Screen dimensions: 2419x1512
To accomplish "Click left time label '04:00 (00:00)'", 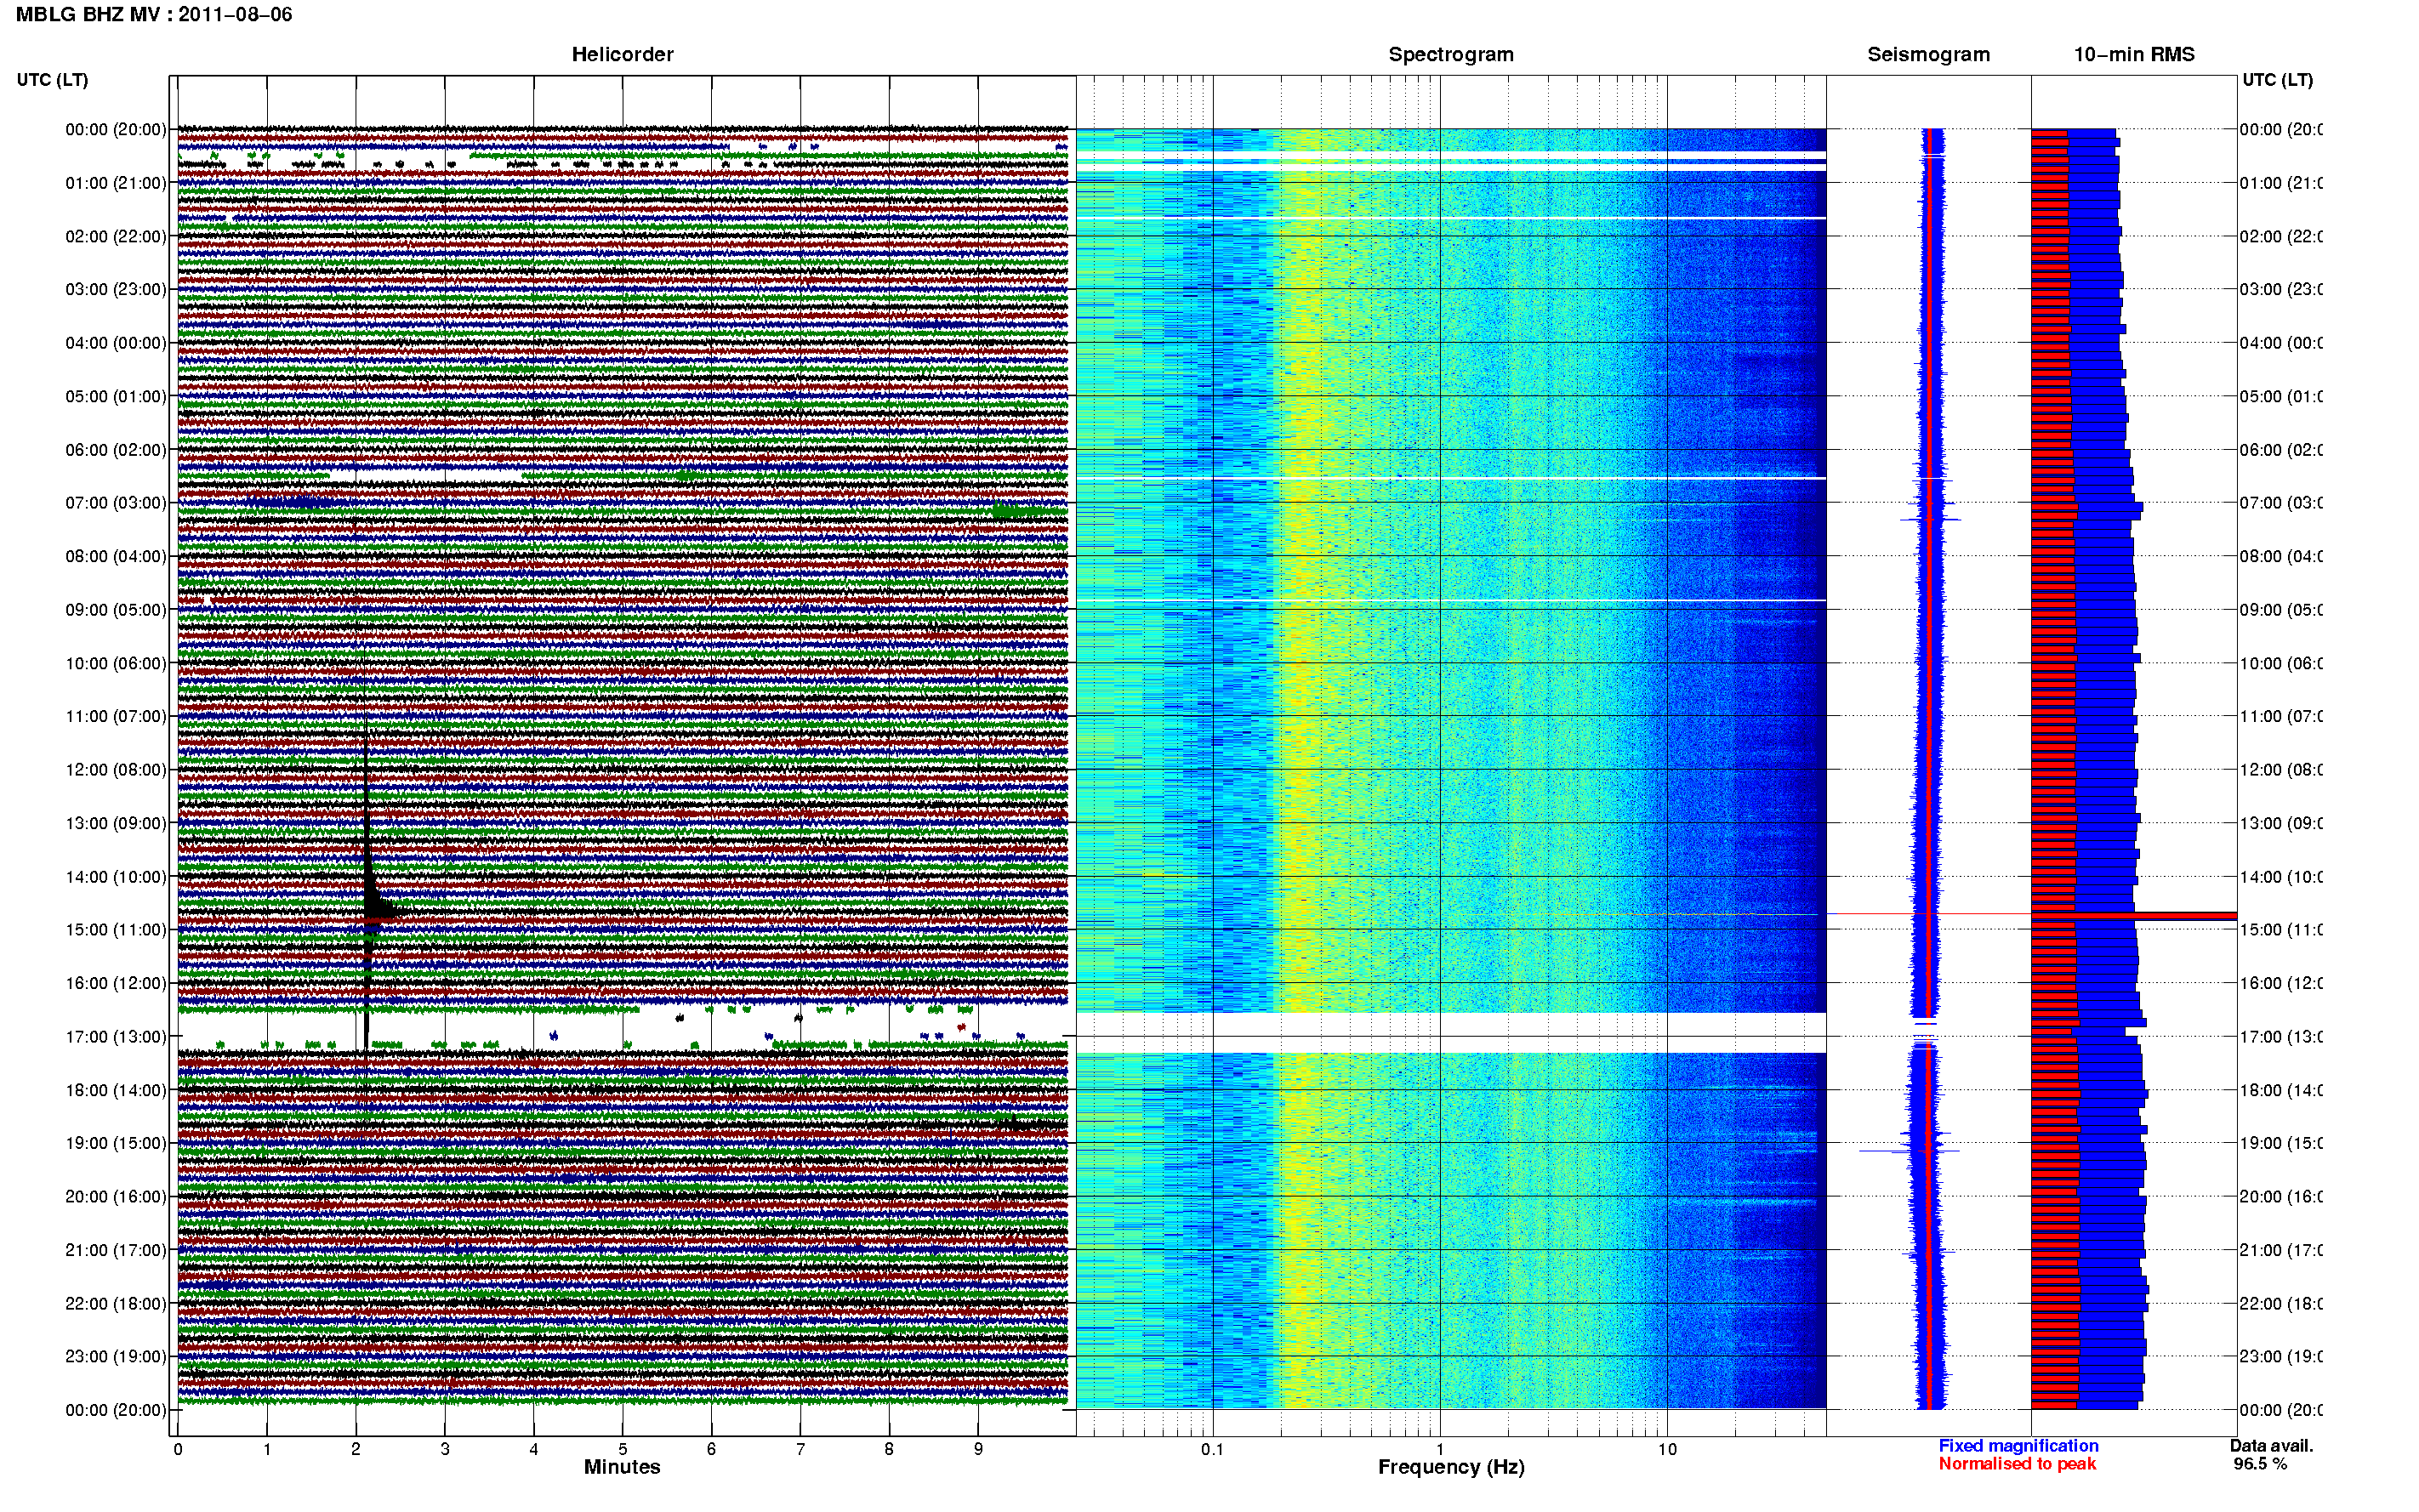I will (x=116, y=343).
